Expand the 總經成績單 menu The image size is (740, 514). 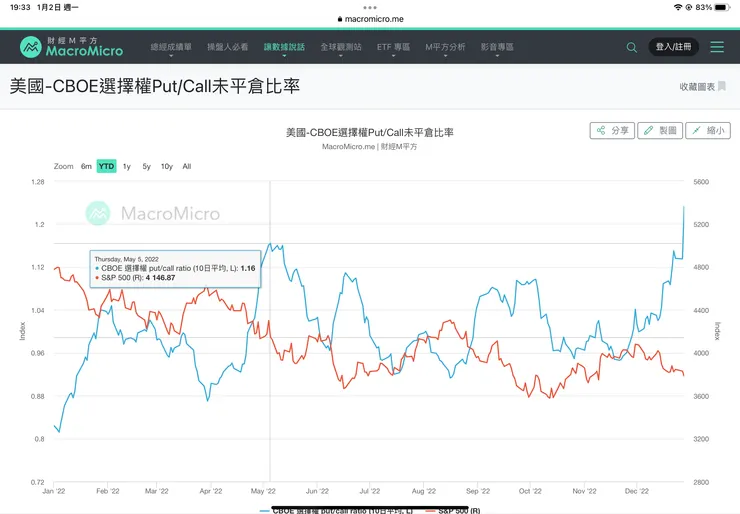pyautogui.click(x=171, y=48)
